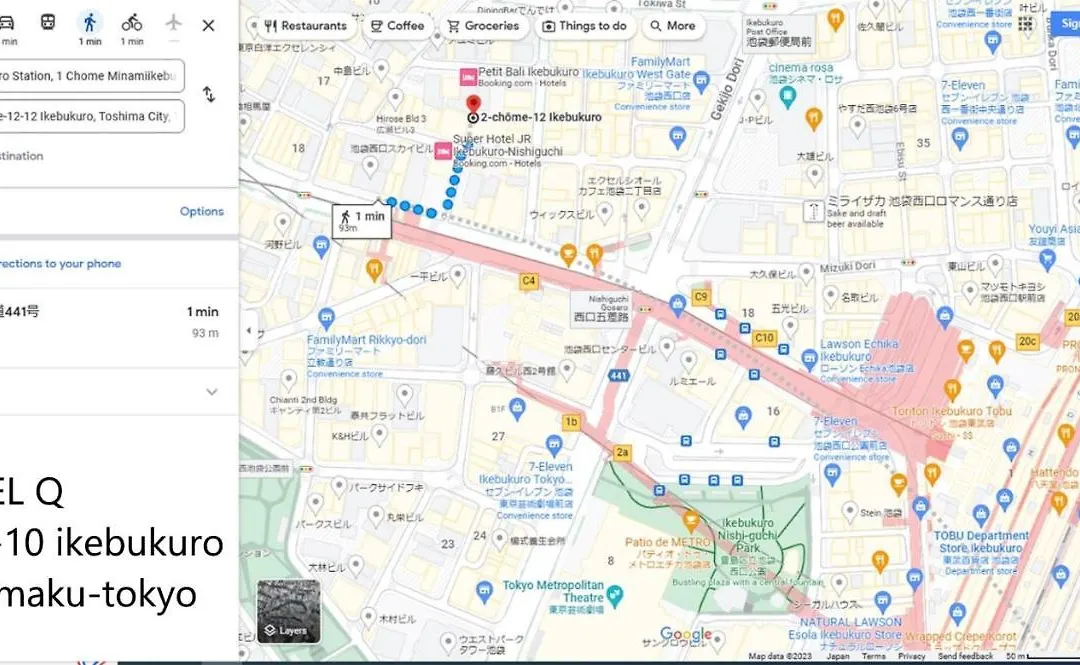Edit the destination address field
1080x665 pixels.
[91, 116]
